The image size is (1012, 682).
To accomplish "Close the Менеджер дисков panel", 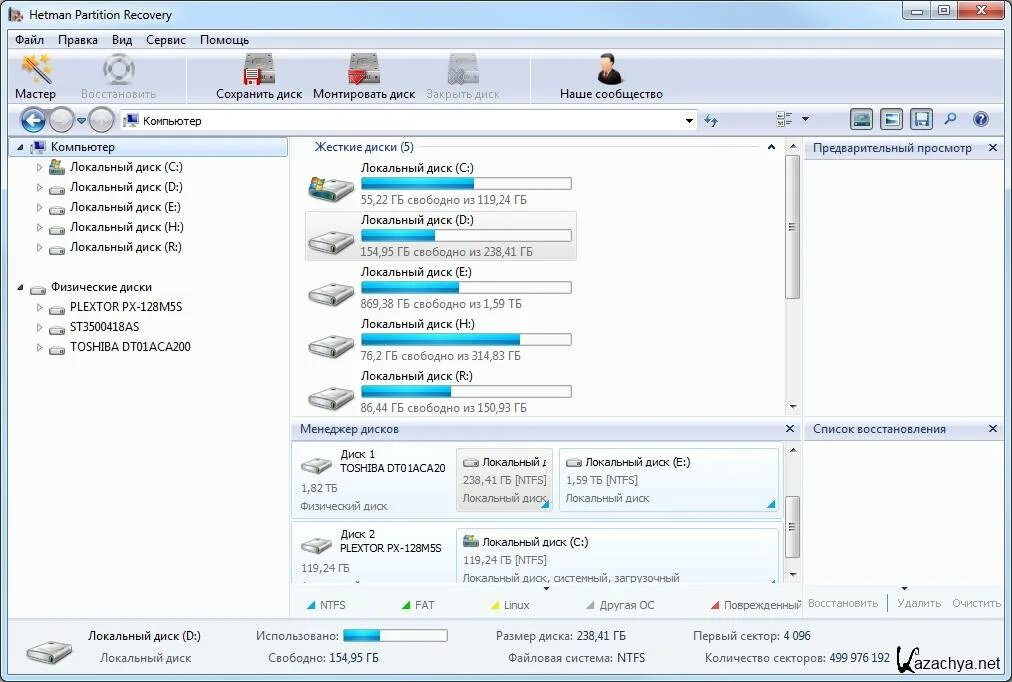I will pos(789,428).
